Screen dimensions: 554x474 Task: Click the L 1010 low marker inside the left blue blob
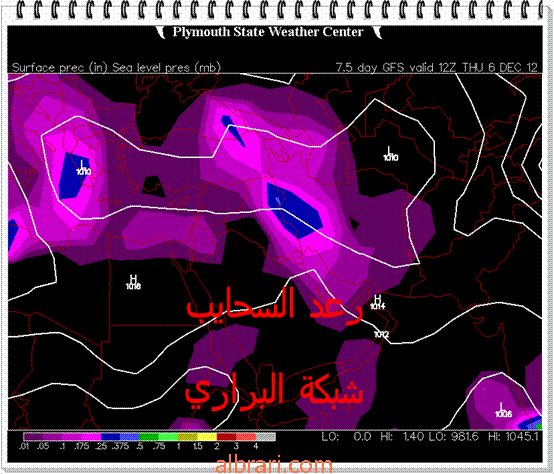83,167
